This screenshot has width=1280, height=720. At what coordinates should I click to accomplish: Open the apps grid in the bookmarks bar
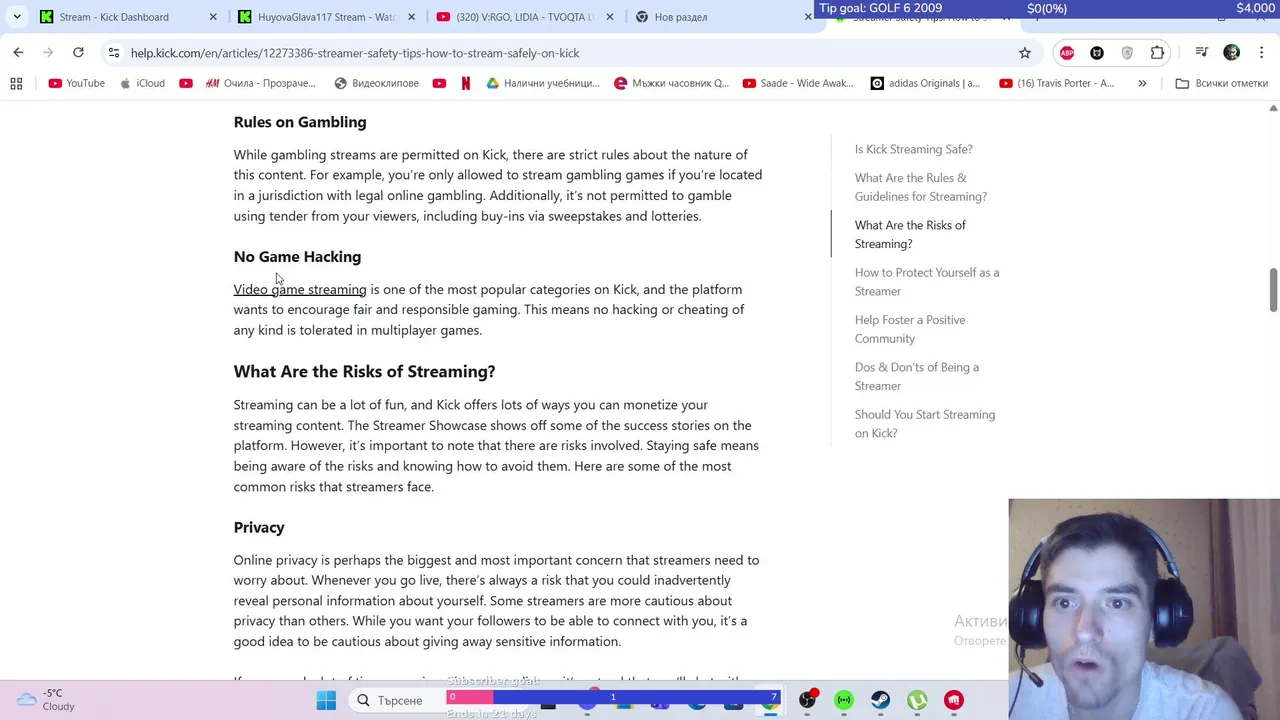point(16,83)
